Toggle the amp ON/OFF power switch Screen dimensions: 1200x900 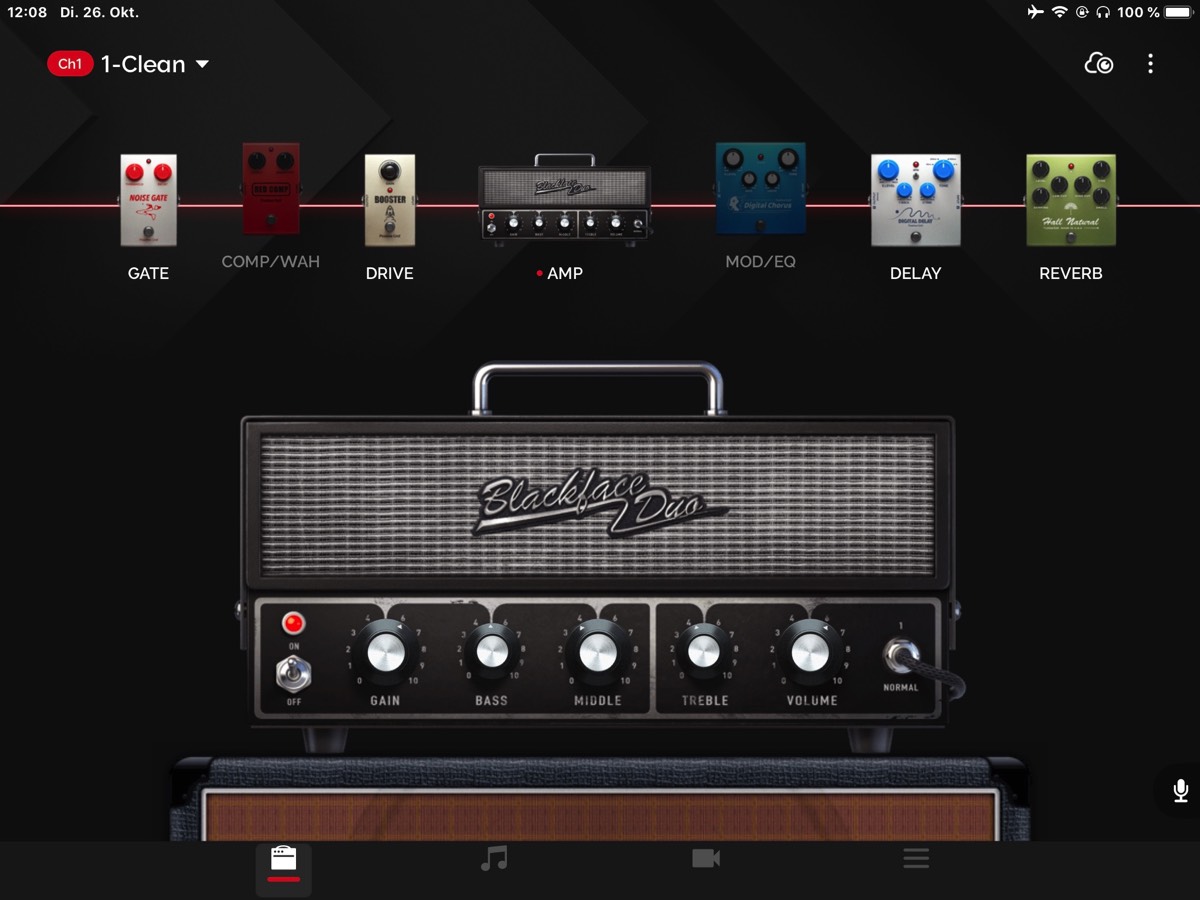(x=293, y=674)
